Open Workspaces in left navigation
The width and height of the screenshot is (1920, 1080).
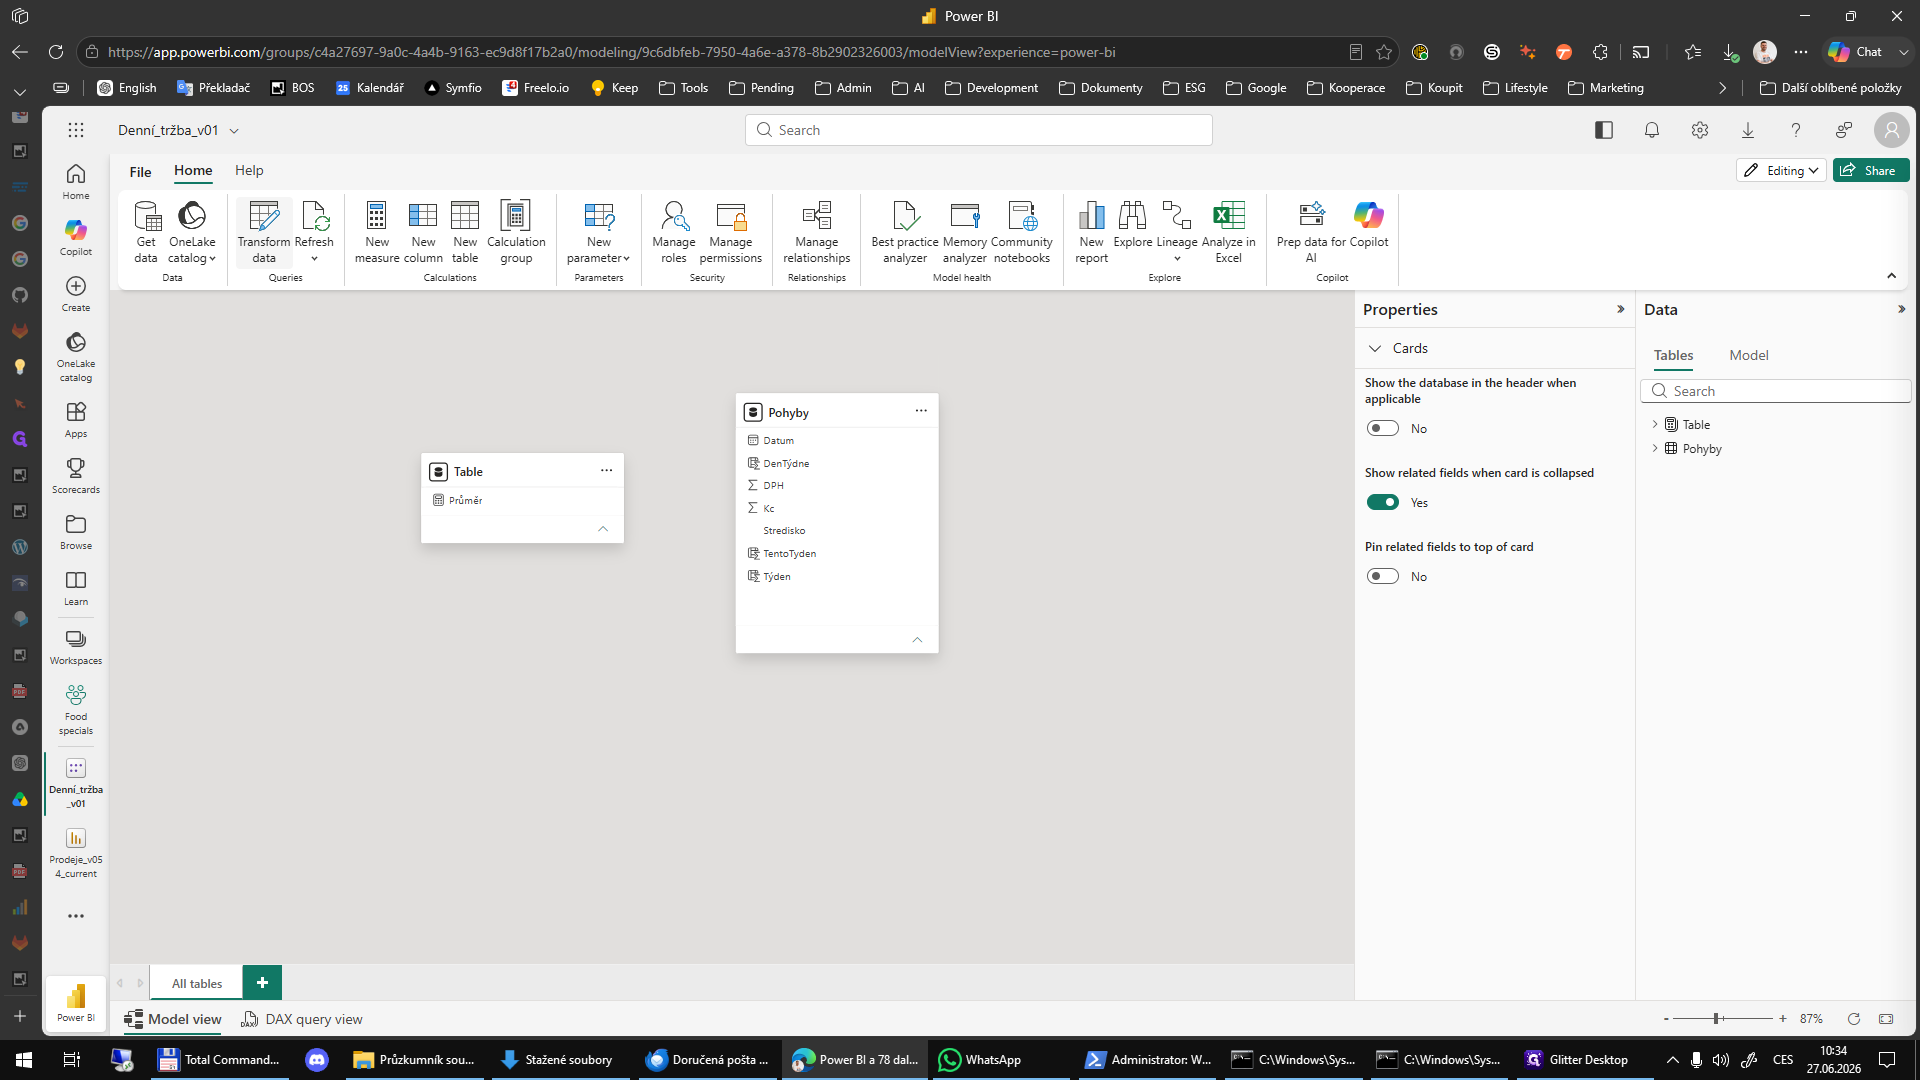click(x=76, y=647)
